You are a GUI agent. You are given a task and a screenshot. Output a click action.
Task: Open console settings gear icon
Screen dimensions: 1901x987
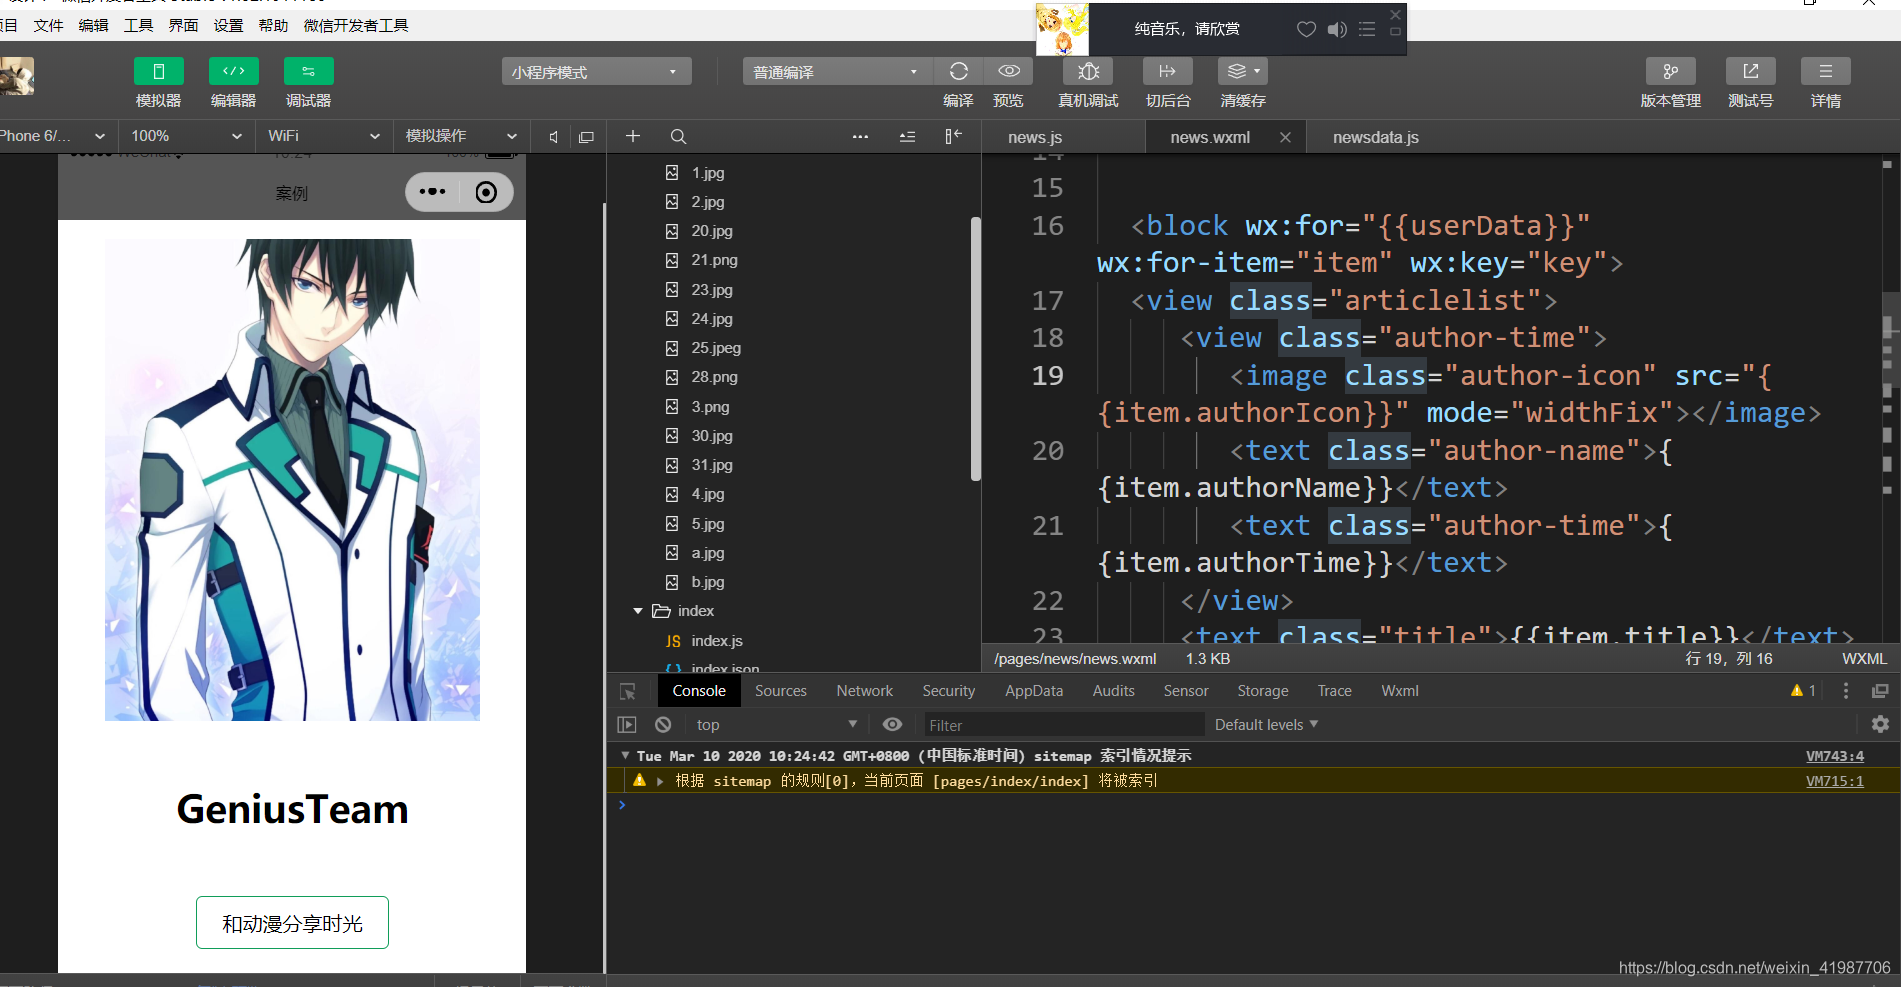tap(1880, 724)
